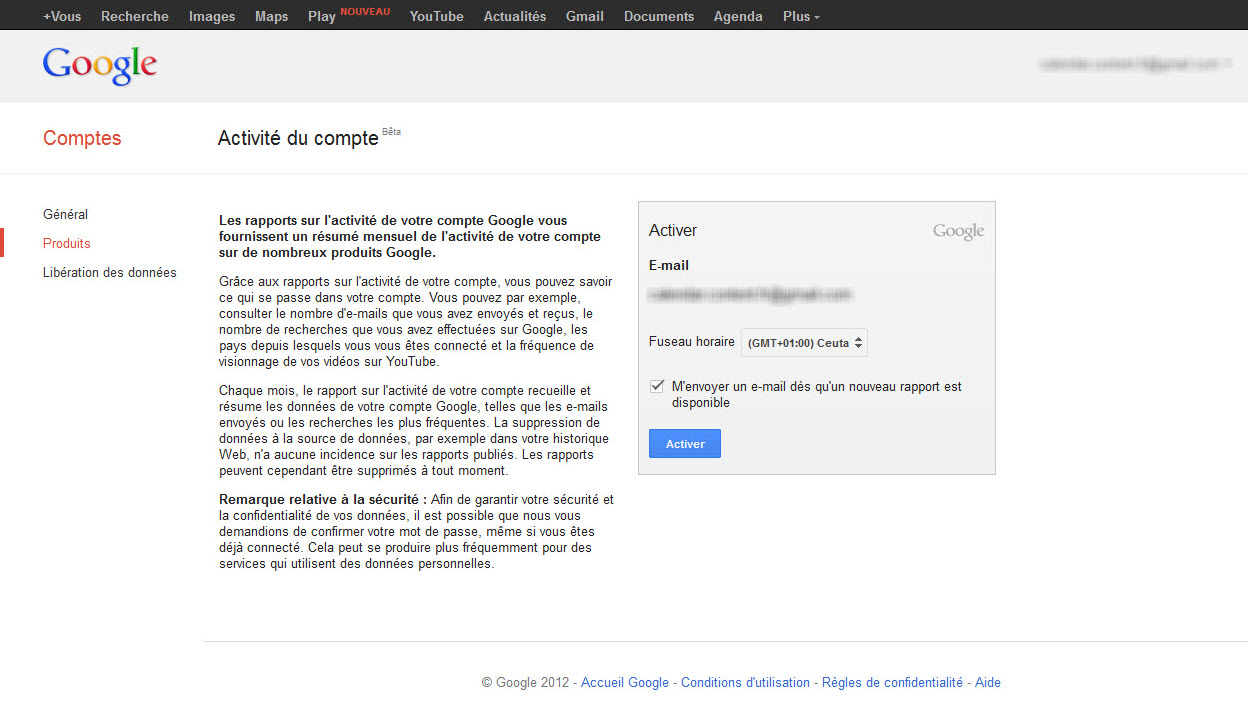Open Maps from the top navigation
The height and width of the screenshot is (707, 1248).
pos(271,16)
